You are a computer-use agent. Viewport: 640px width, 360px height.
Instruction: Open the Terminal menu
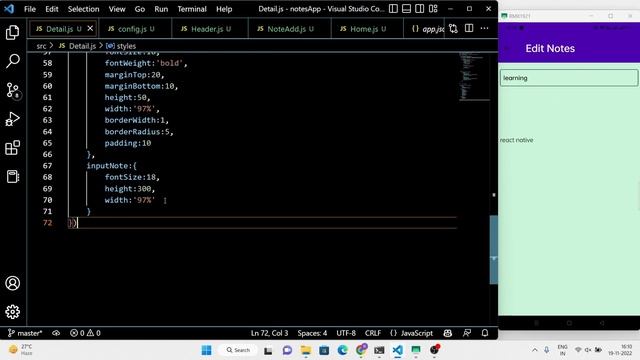point(192,9)
